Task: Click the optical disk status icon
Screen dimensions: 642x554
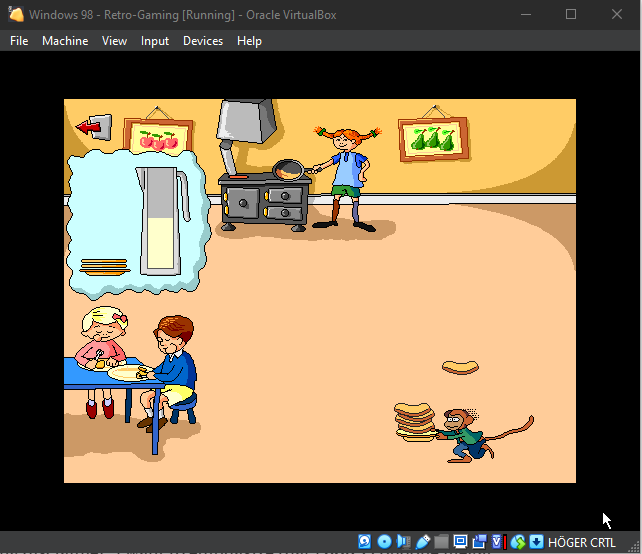Action: (x=384, y=542)
